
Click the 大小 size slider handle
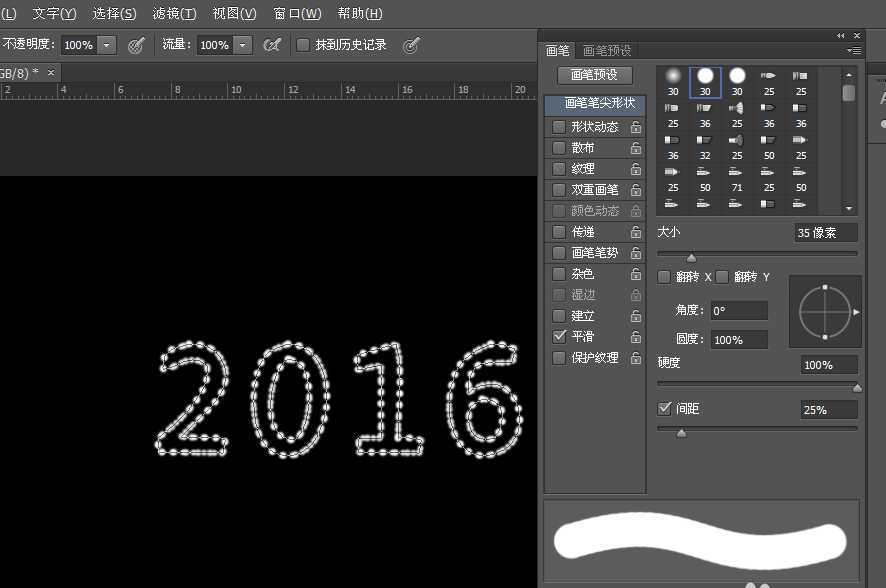click(691, 258)
